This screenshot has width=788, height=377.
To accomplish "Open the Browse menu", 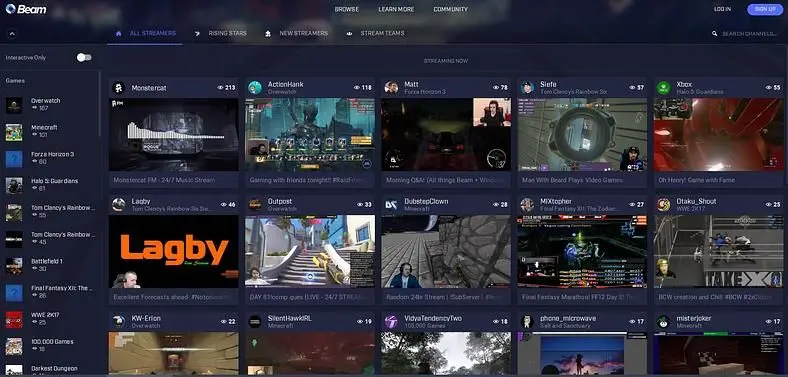I will [347, 9].
